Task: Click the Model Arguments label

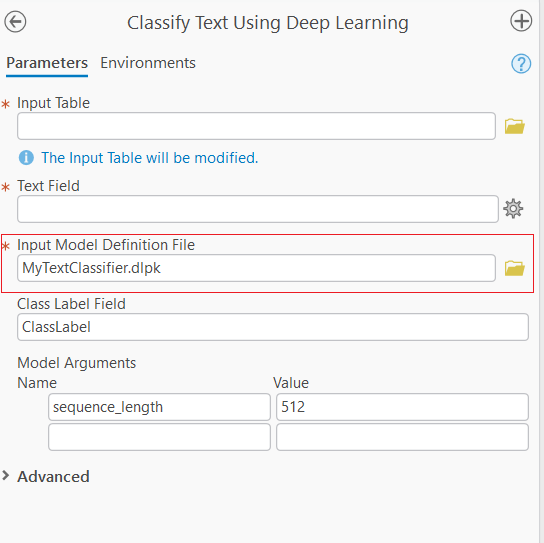Action: (76, 363)
